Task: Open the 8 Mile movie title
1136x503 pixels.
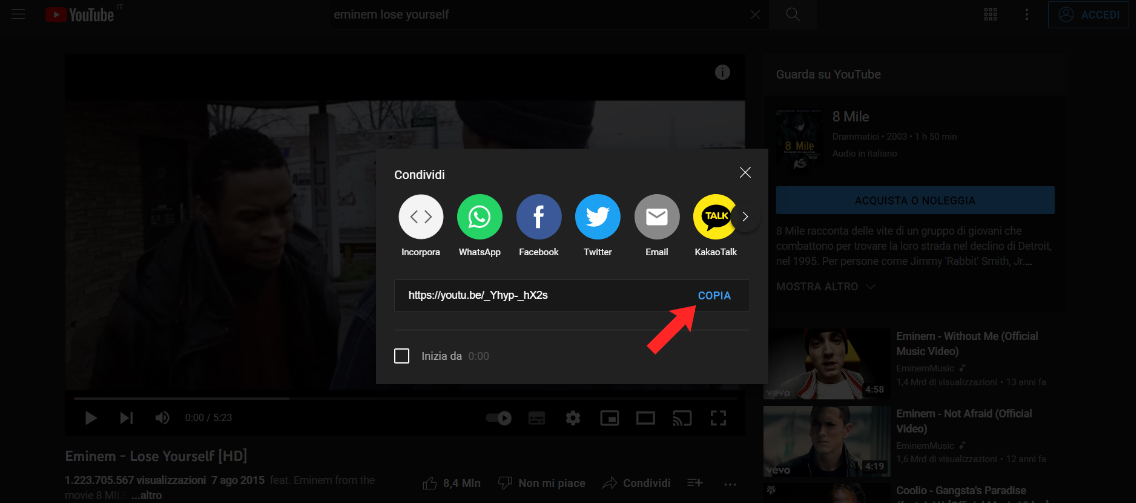Action: pyautogui.click(x=851, y=117)
